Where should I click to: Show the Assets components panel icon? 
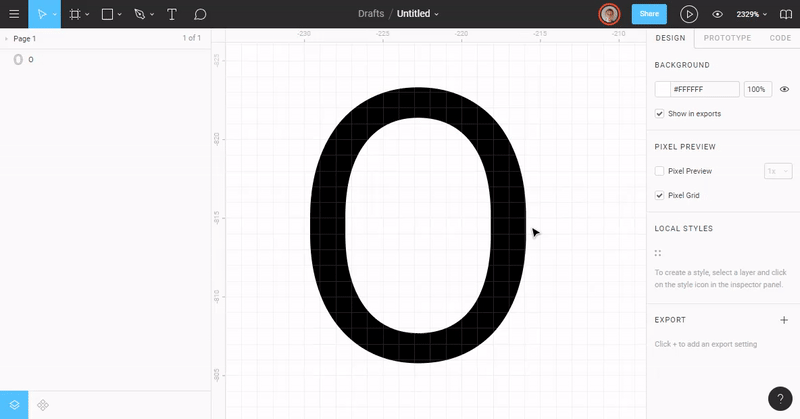pyautogui.click(x=43, y=405)
